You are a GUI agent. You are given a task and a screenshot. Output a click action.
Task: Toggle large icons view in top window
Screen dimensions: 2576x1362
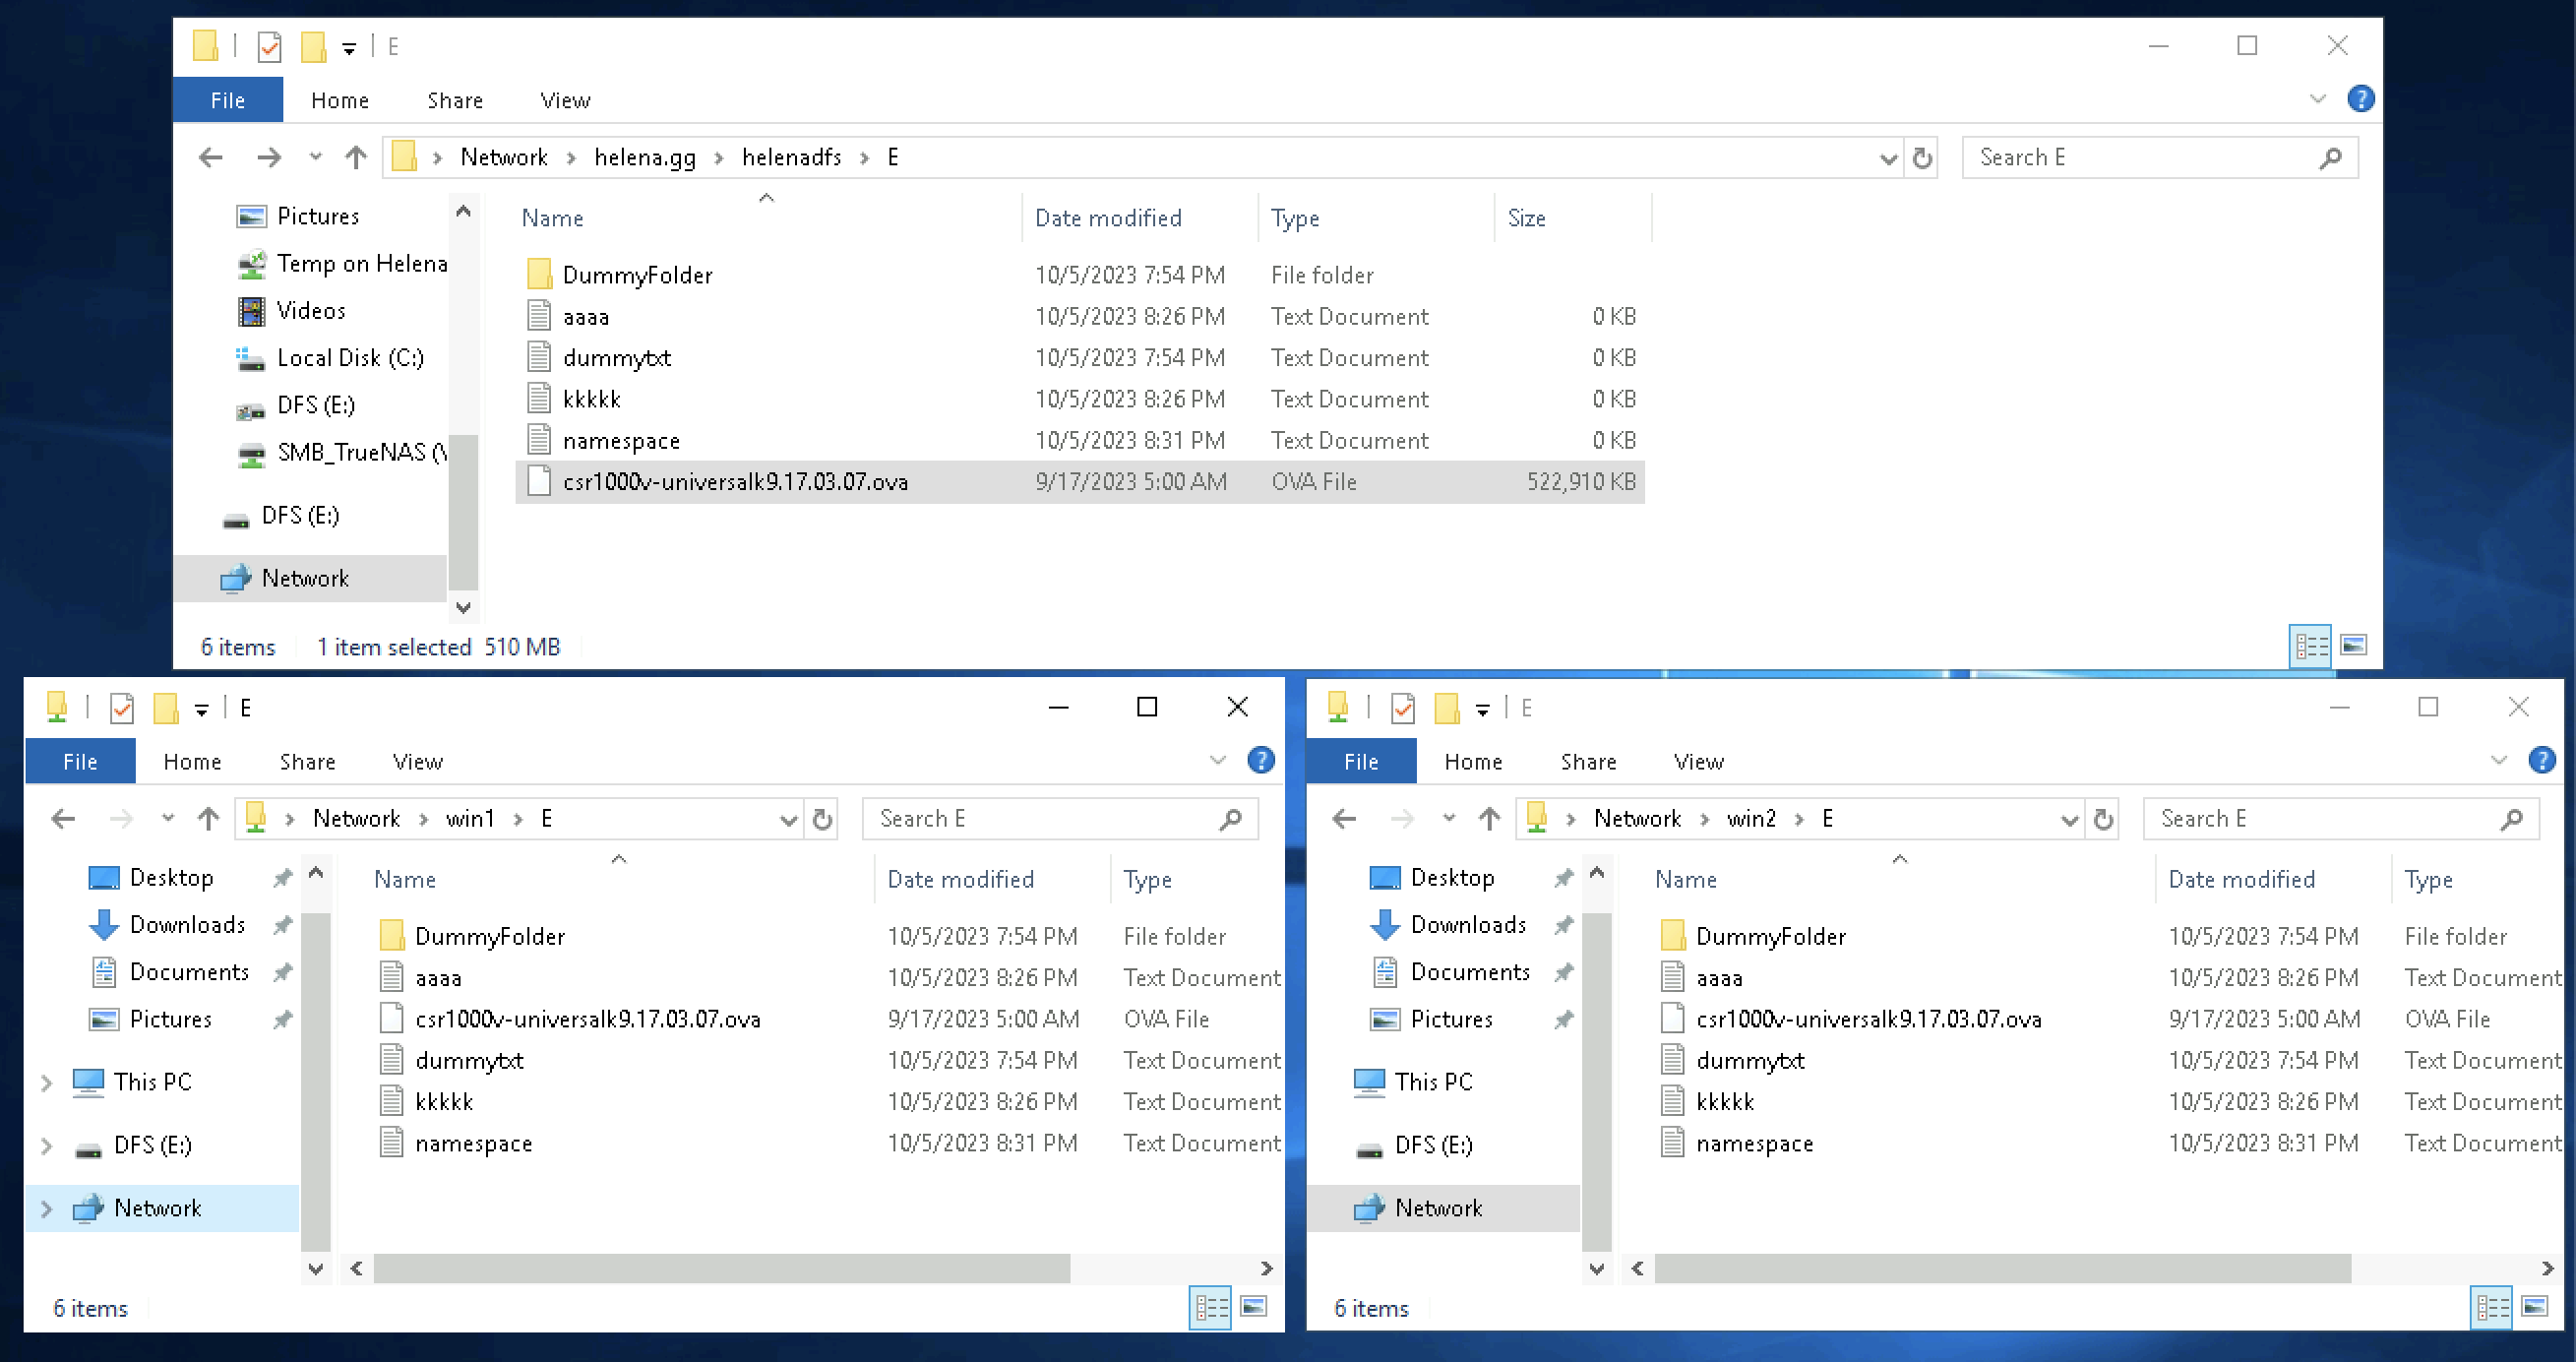(x=2354, y=646)
